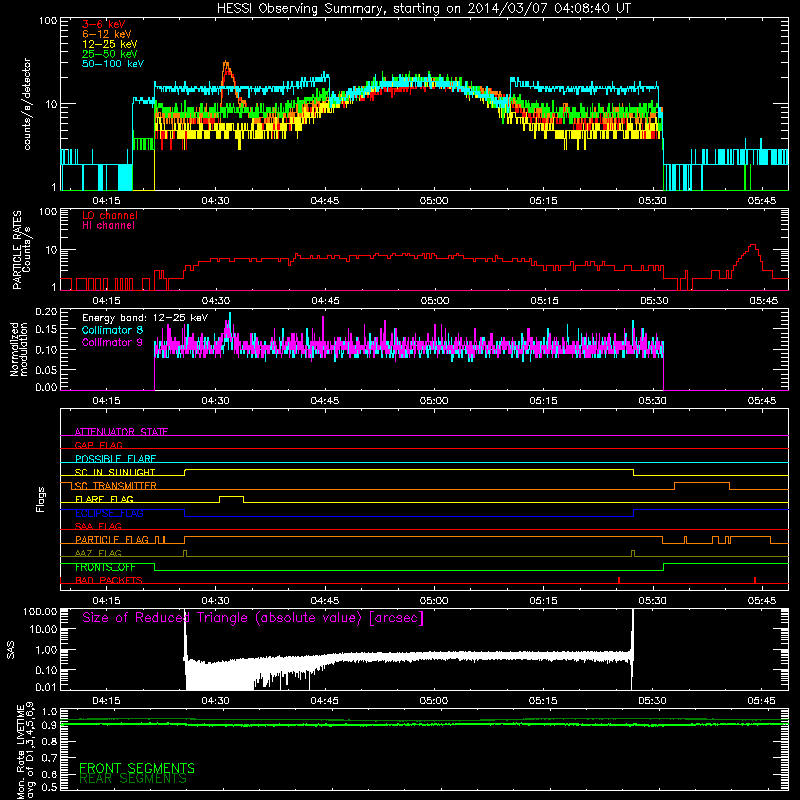Screen dimensions: 800x800
Task: Click the BAD PACKETS flag label
Action: [x=109, y=580]
